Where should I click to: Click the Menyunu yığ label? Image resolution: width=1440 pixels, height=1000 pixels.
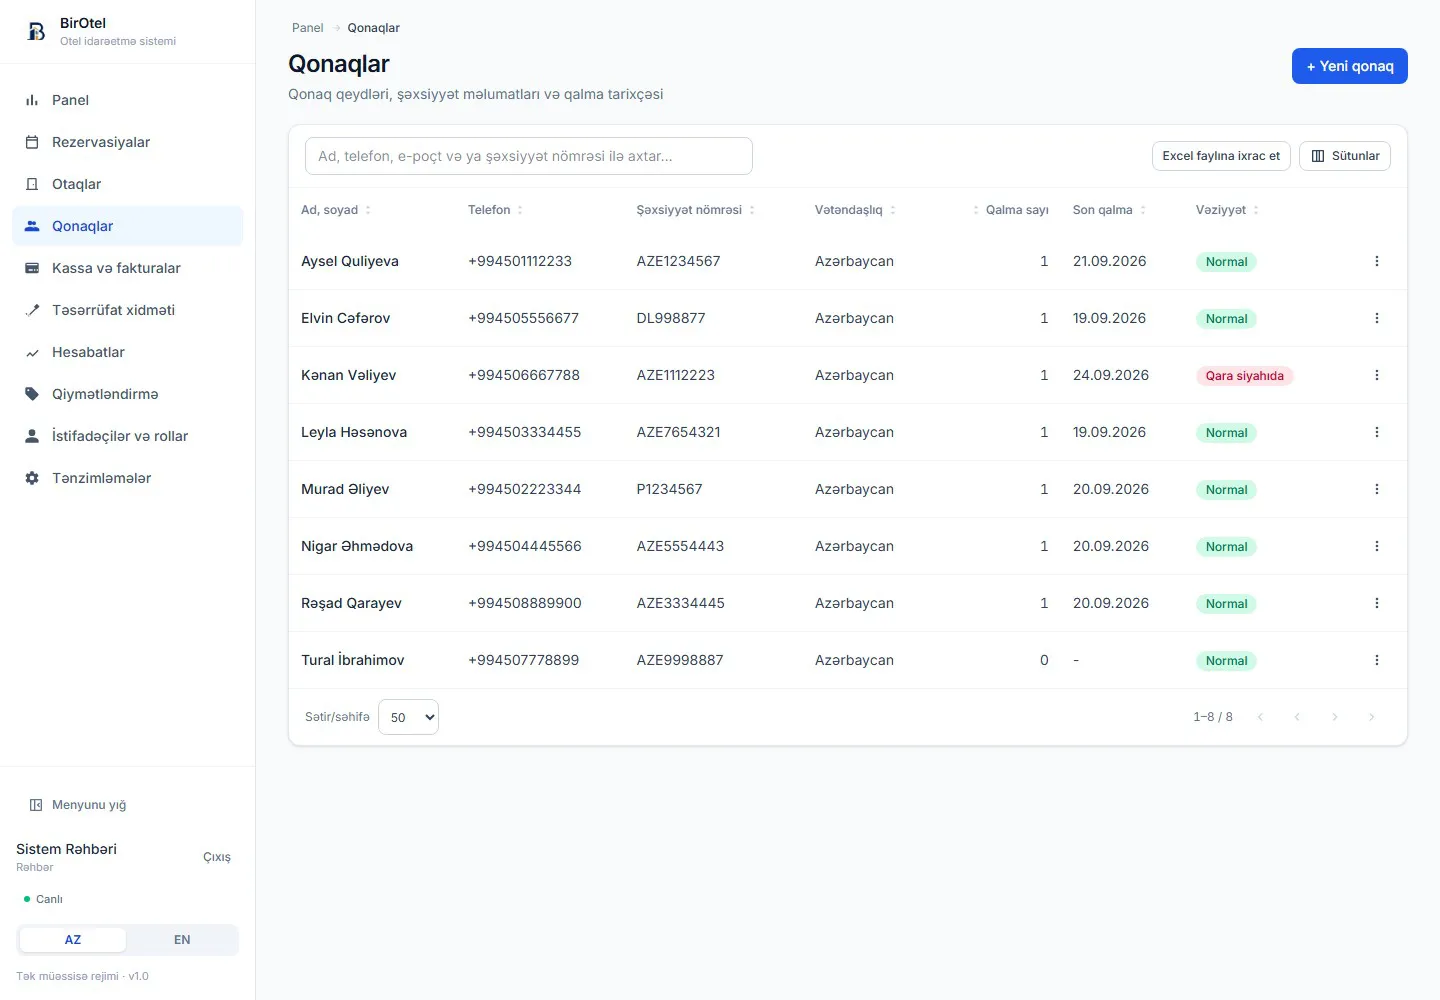tap(89, 805)
